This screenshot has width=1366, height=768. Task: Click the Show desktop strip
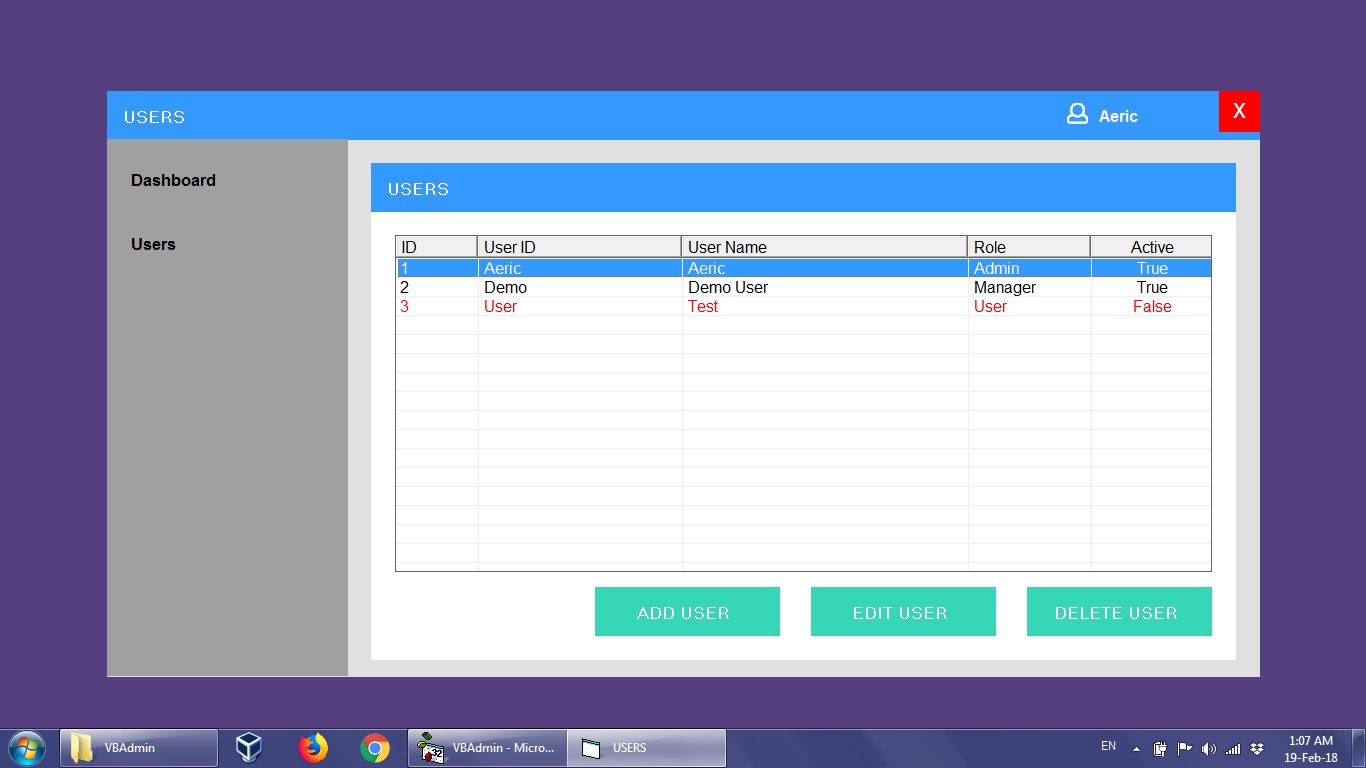point(1358,748)
